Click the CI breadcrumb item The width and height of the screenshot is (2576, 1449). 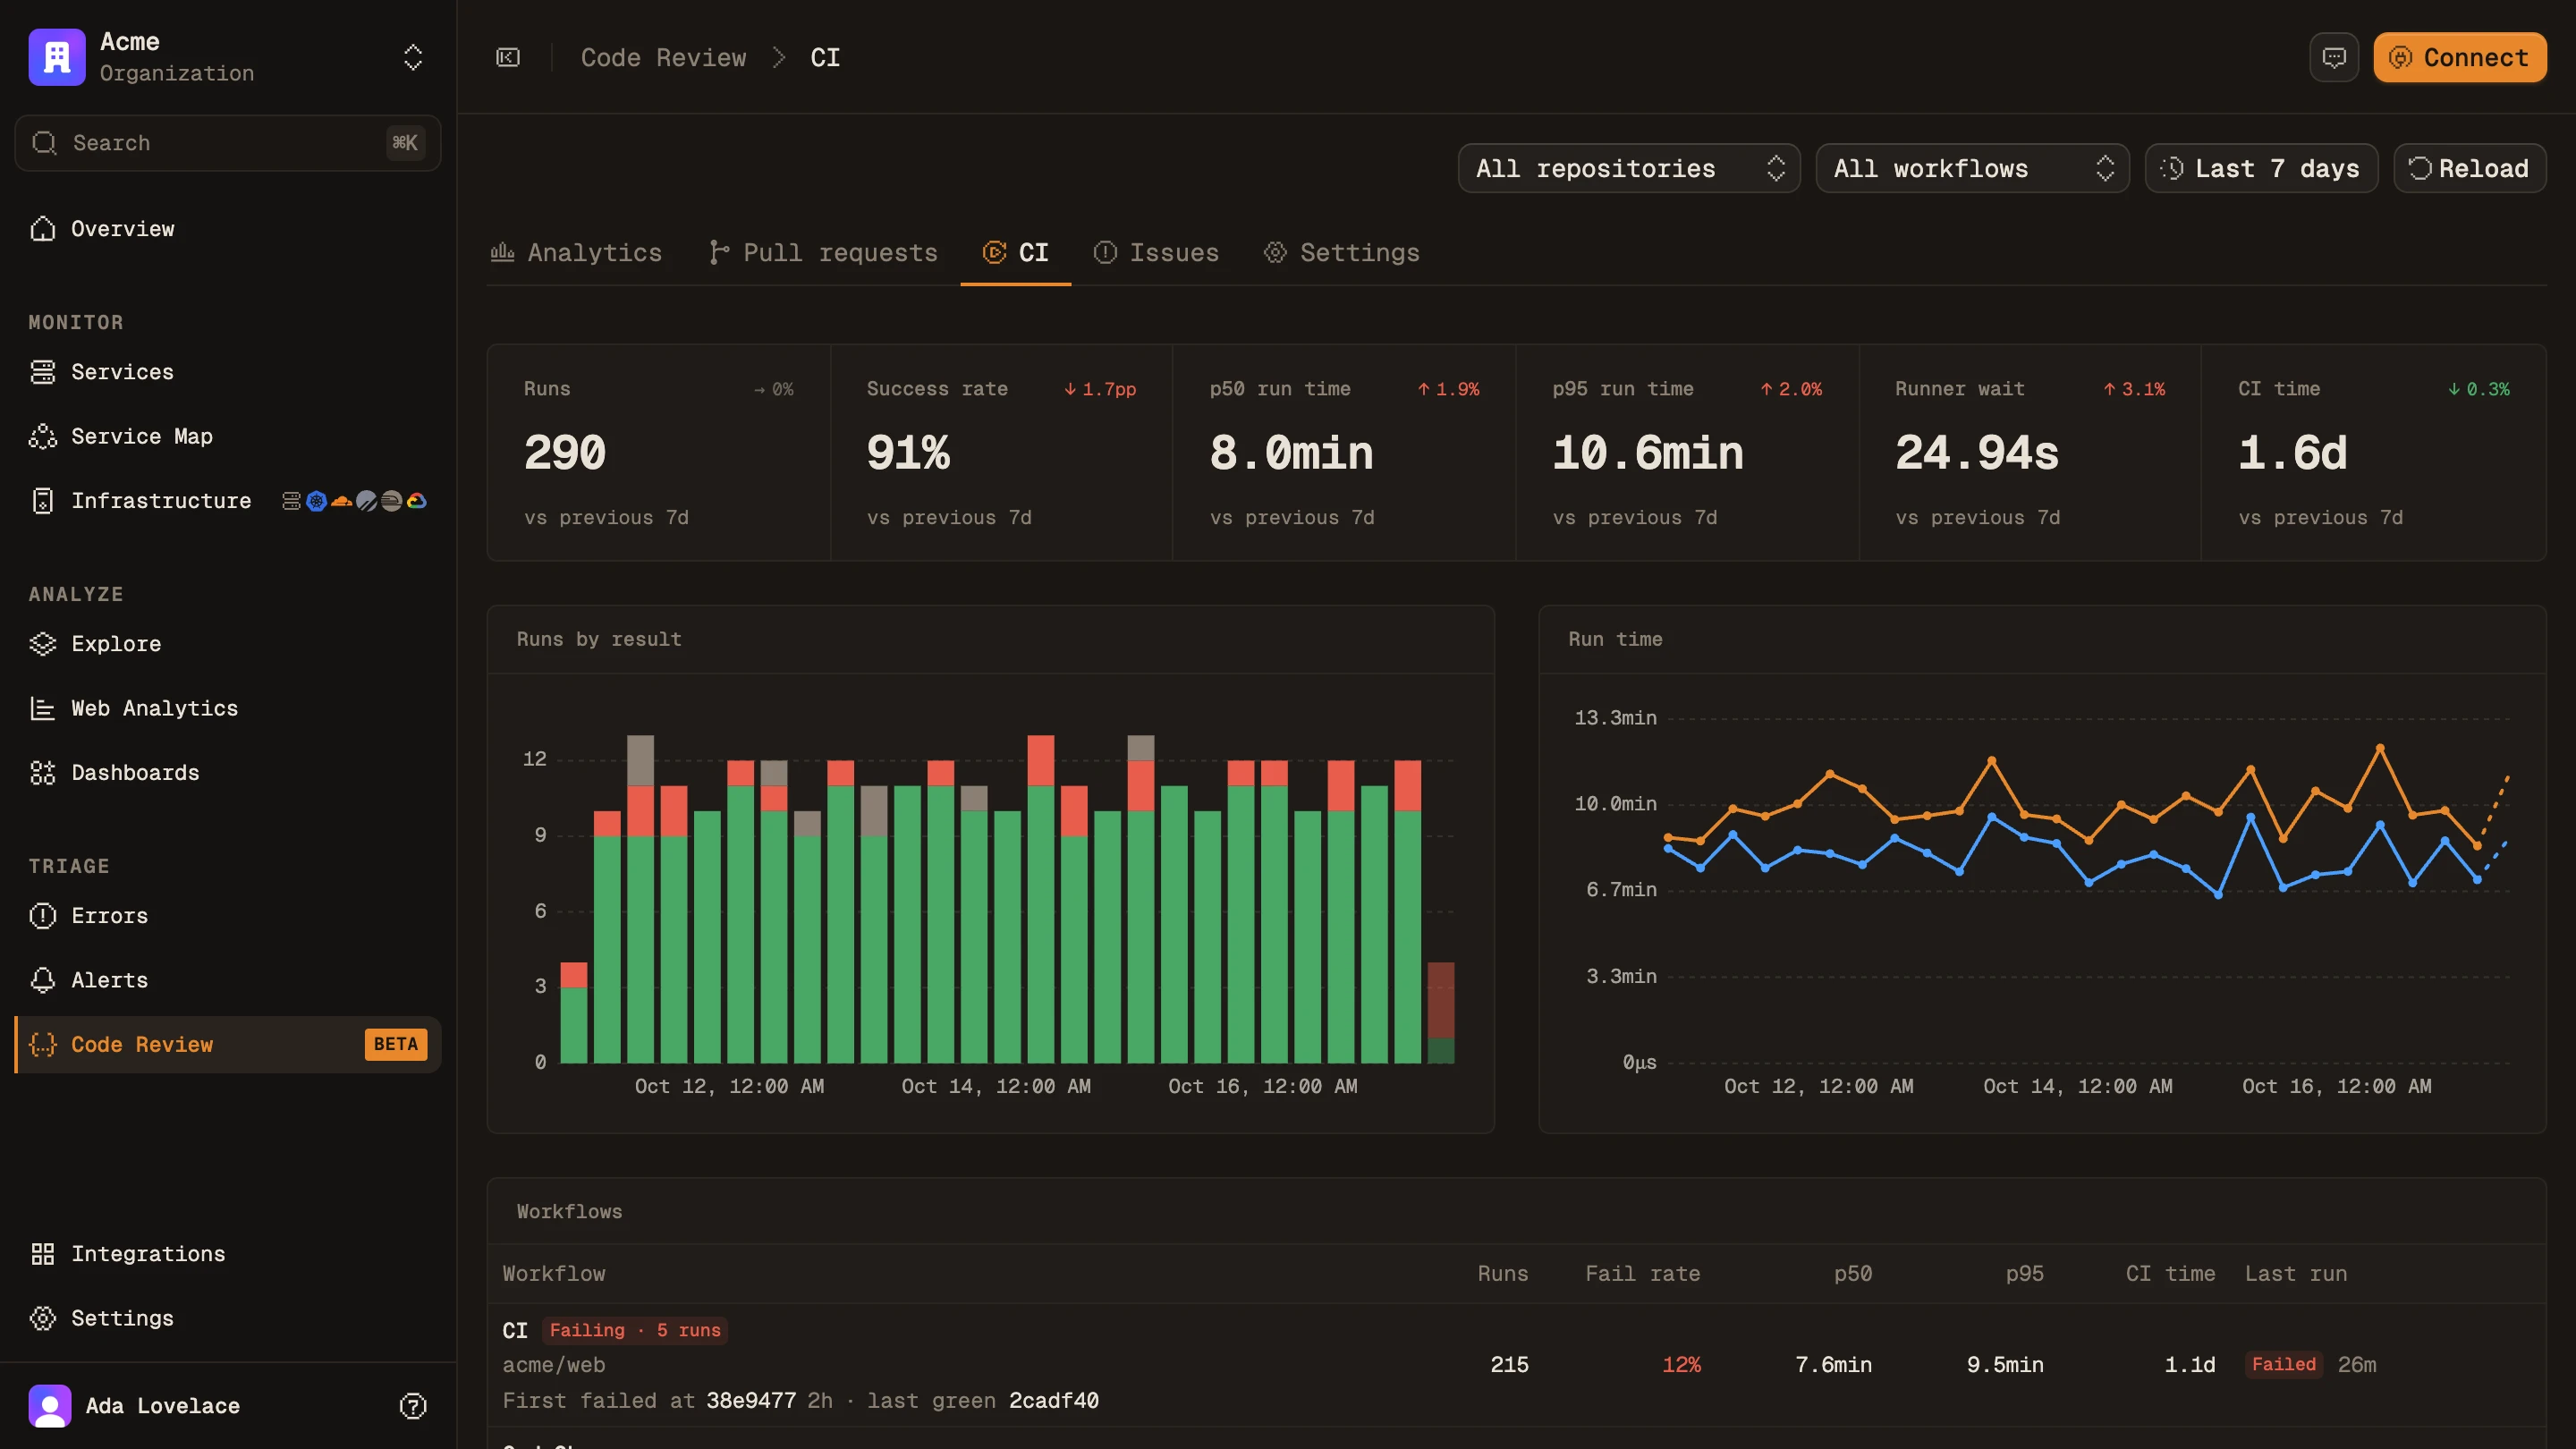tap(825, 57)
